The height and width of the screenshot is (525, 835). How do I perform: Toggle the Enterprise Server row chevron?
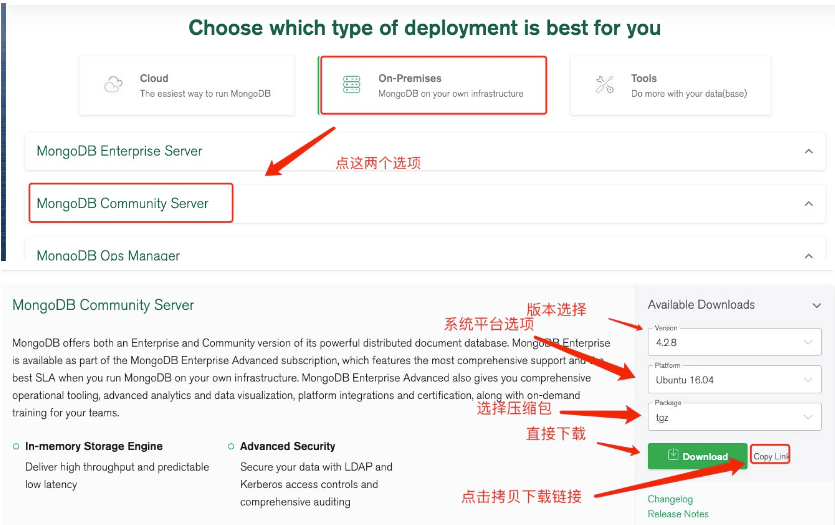808,151
